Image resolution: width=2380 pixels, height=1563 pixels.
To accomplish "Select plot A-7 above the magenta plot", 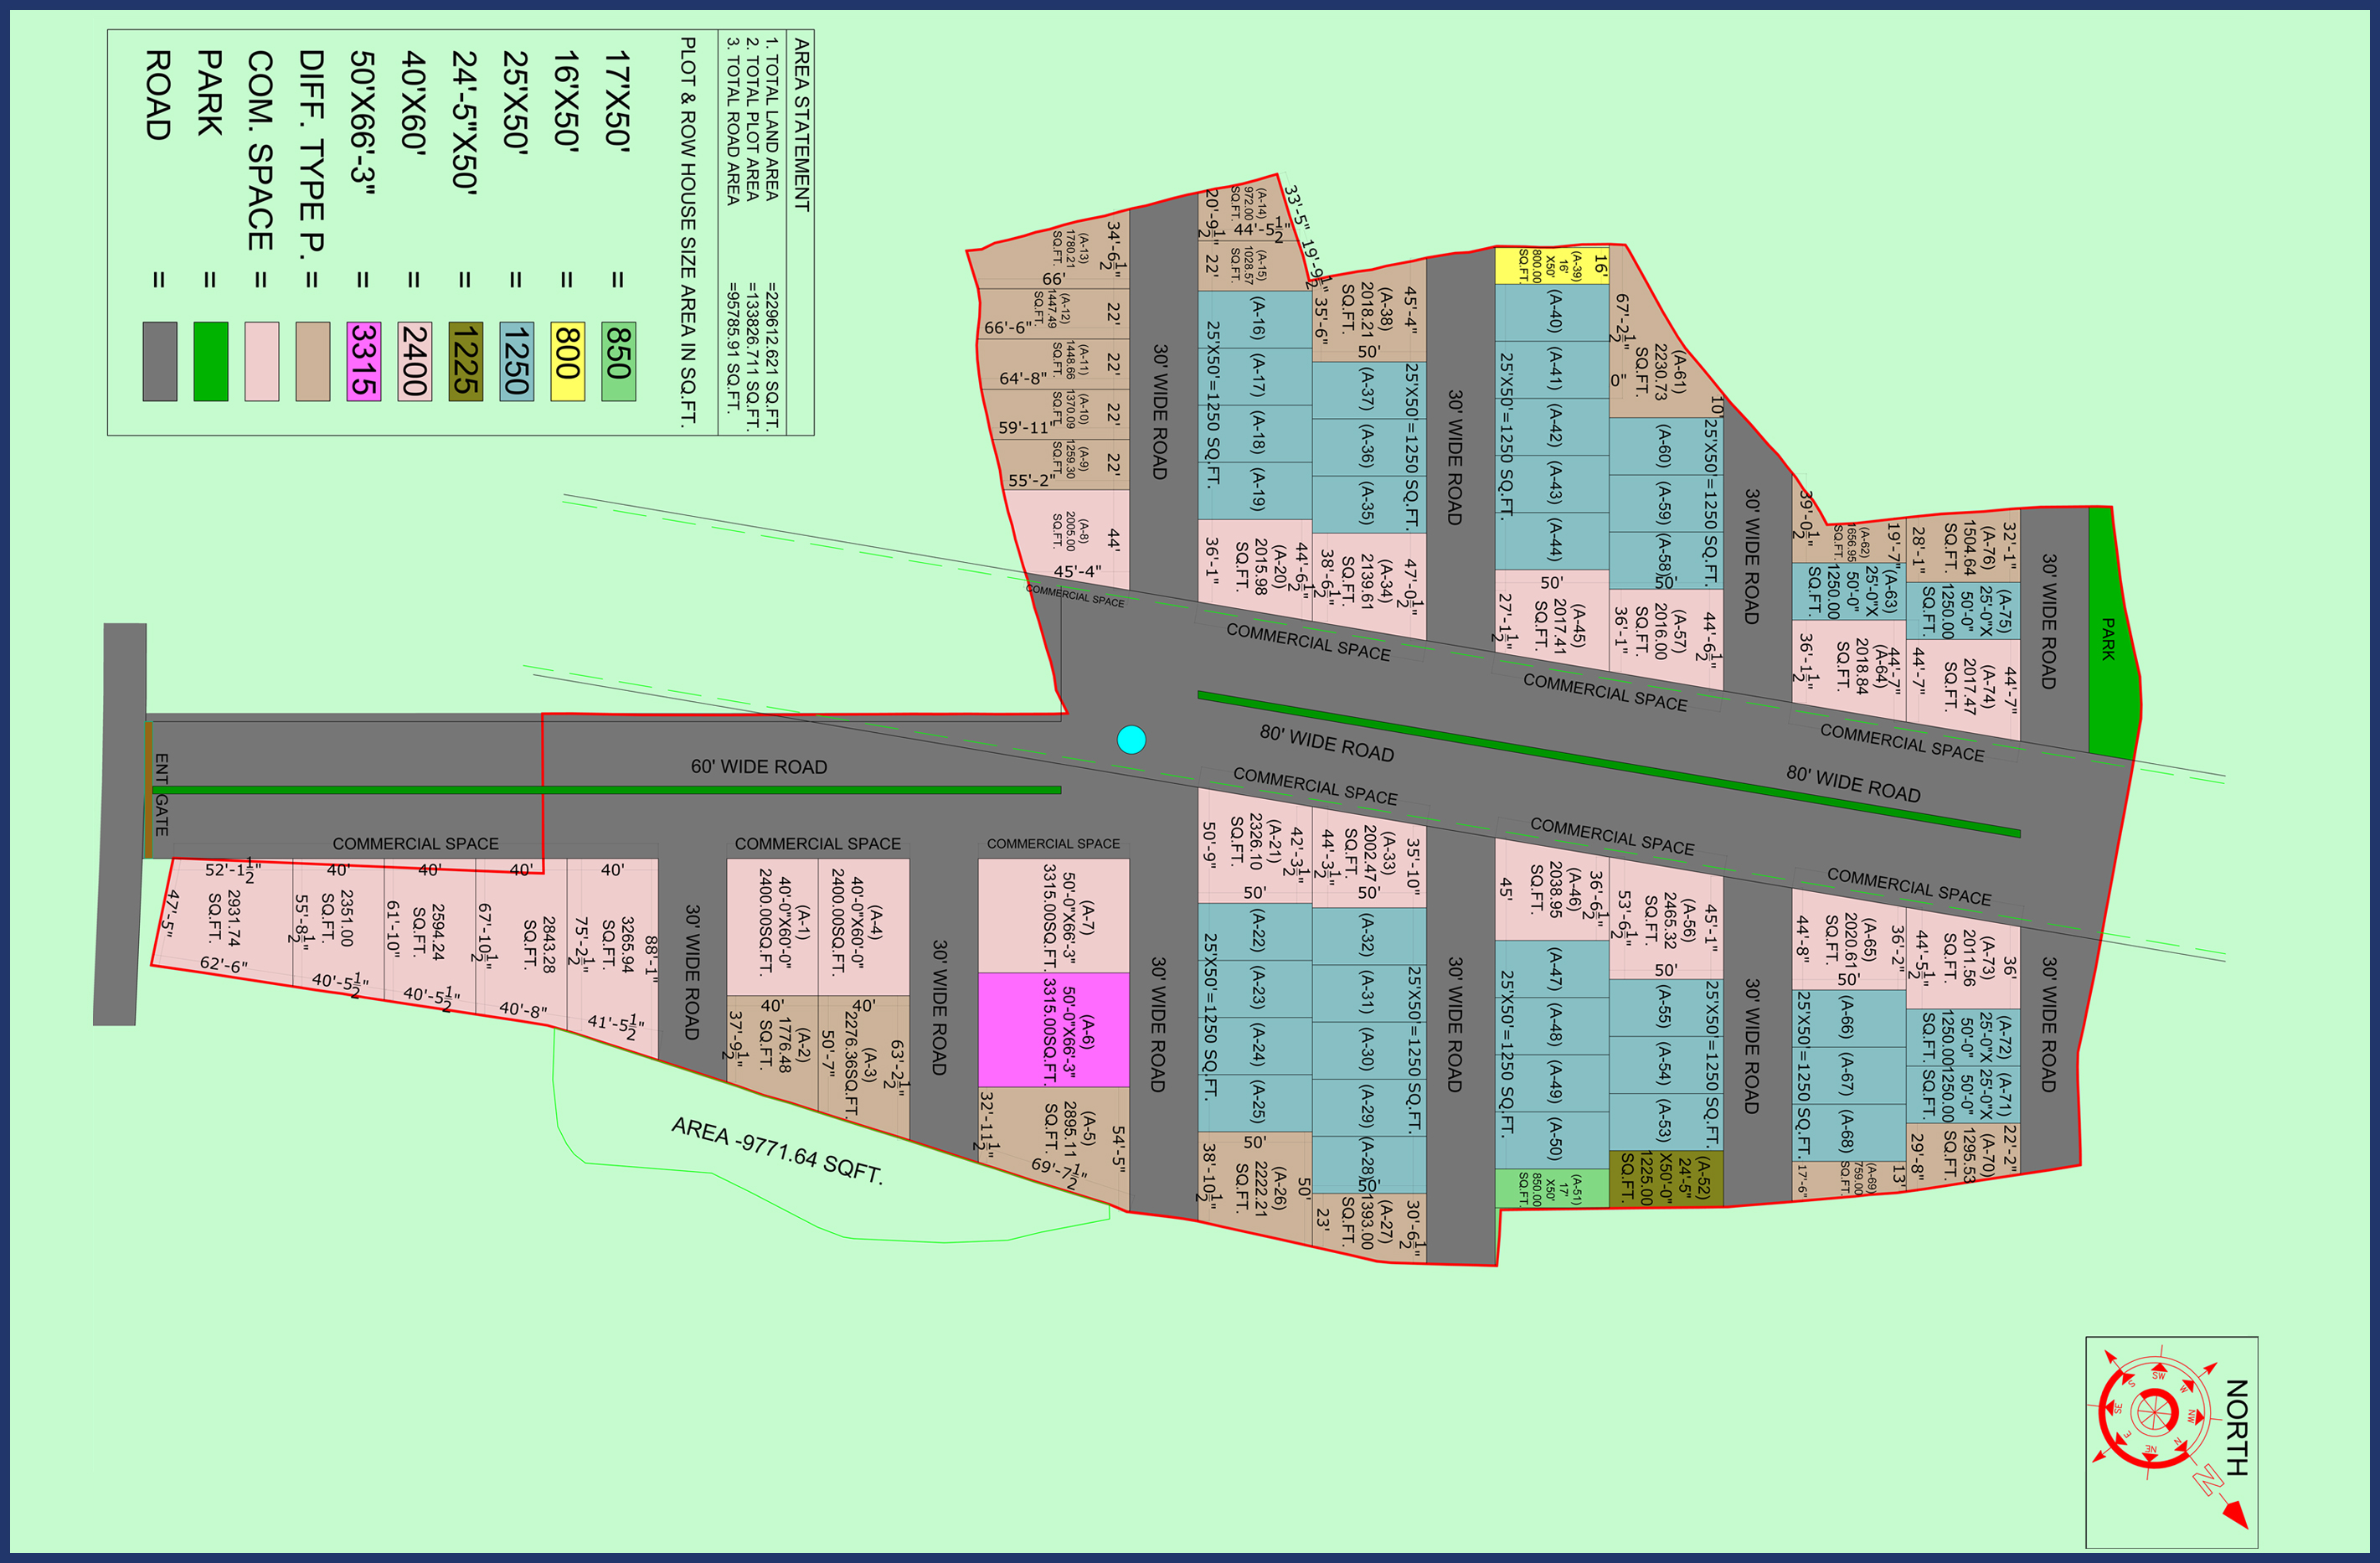I will (x=1053, y=915).
